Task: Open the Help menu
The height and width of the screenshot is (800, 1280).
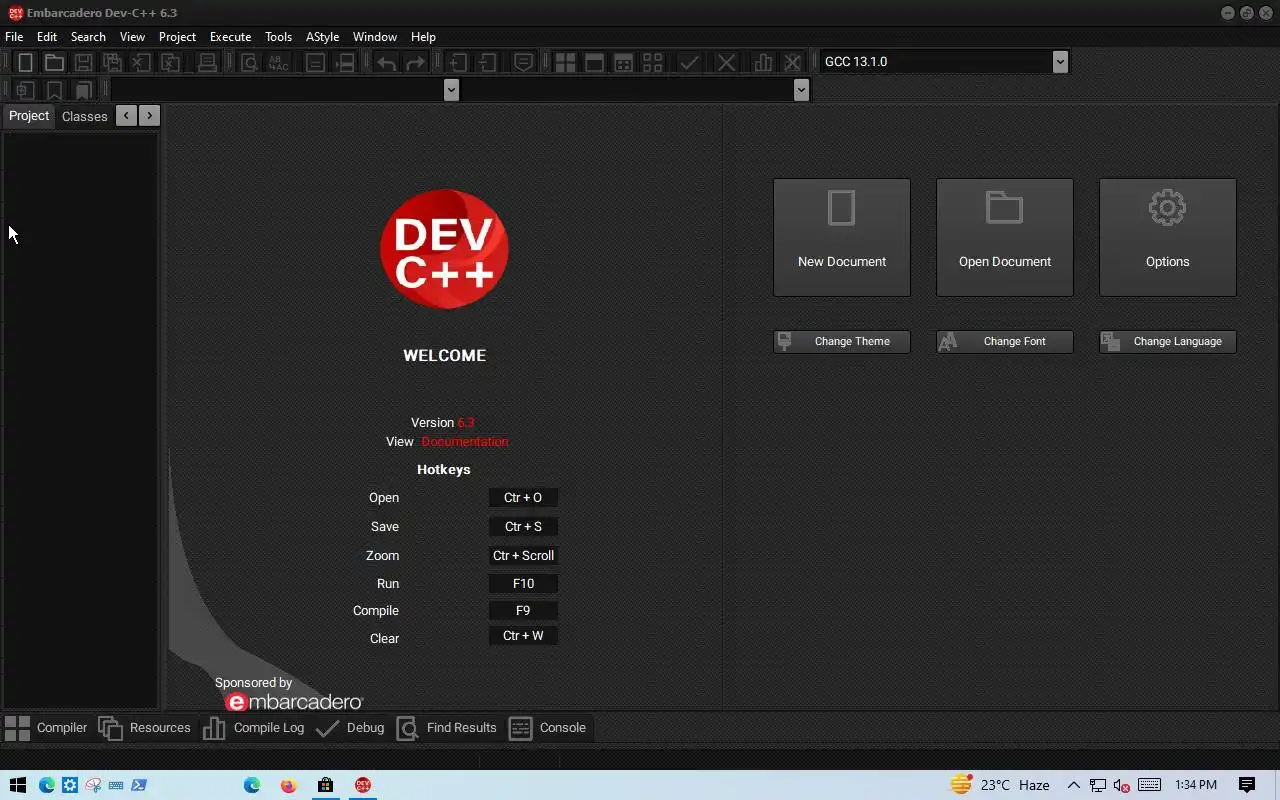Action: (x=423, y=37)
